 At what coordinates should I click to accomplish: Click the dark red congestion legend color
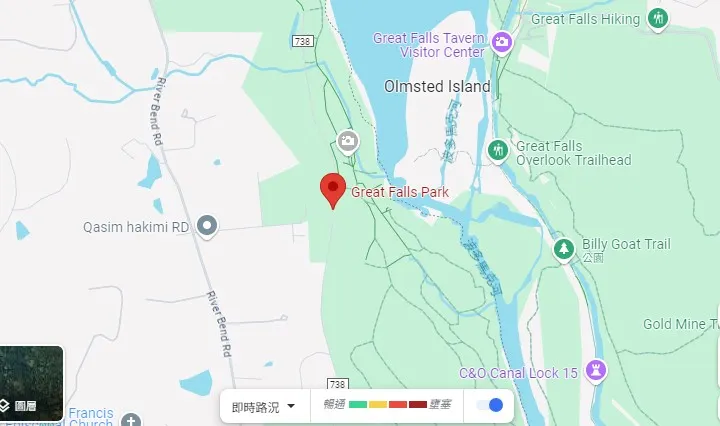[x=418, y=404]
